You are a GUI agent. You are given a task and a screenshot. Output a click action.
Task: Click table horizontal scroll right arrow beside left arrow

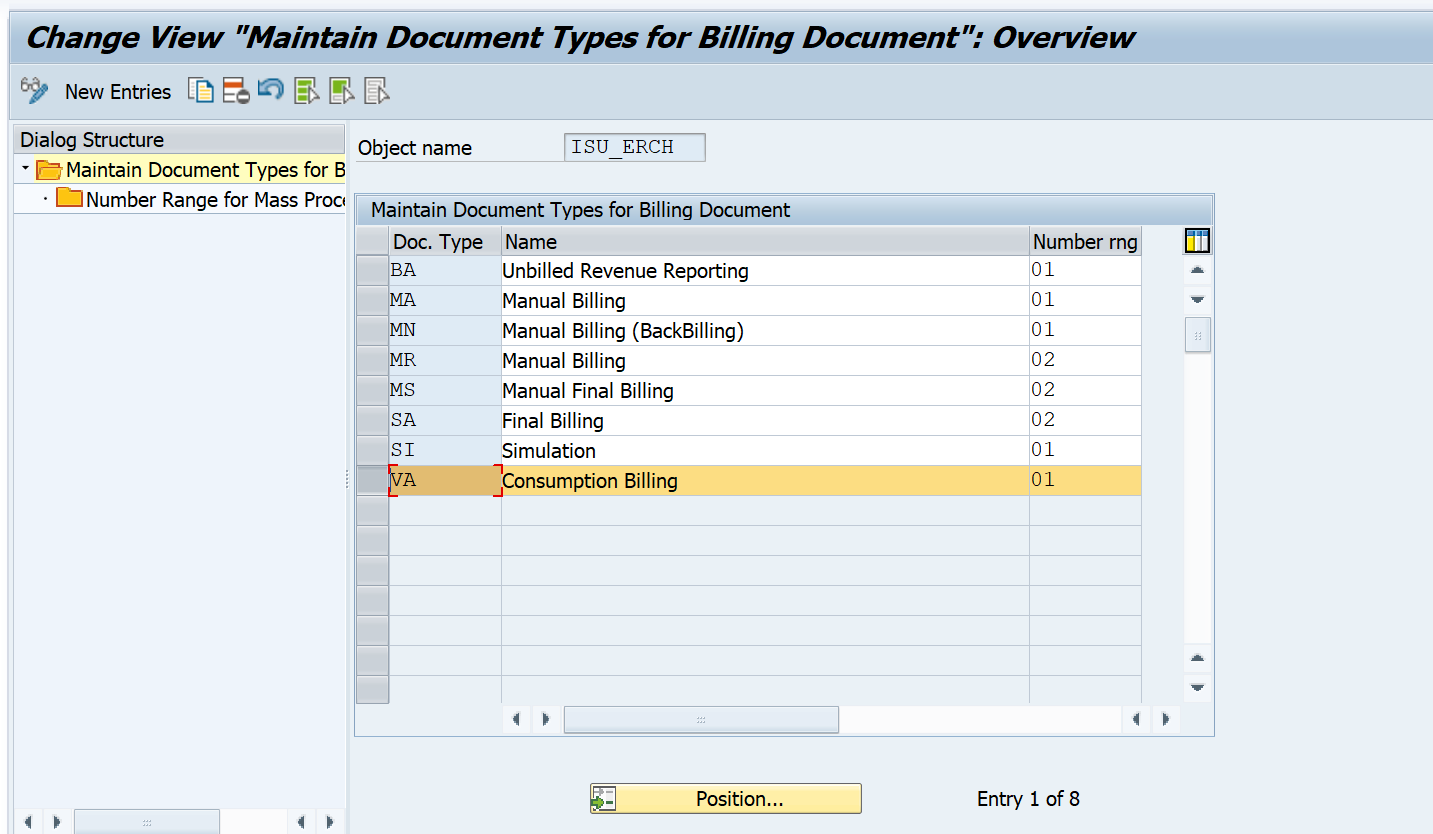click(546, 719)
